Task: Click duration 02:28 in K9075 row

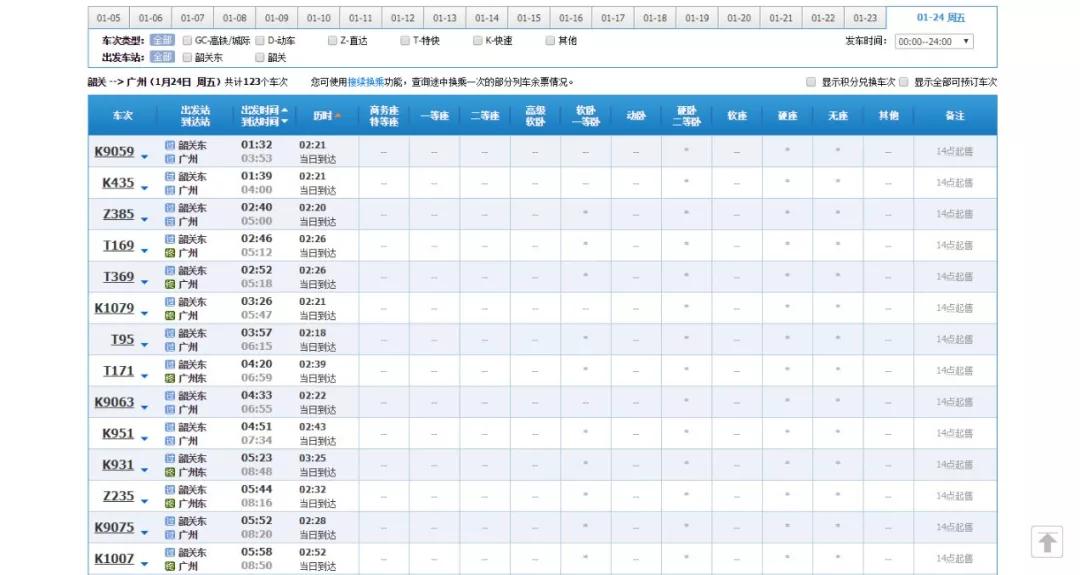Action: (x=312, y=521)
